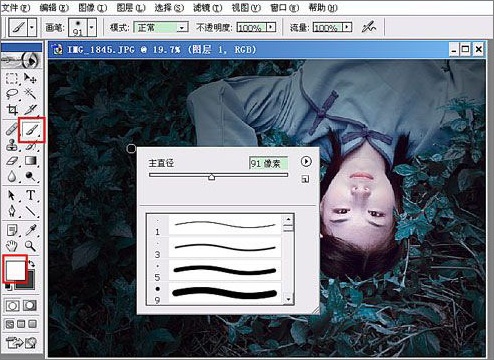Open the 图像 (Image) menu
This screenshot has height=360, width=494.
point(92,8)
